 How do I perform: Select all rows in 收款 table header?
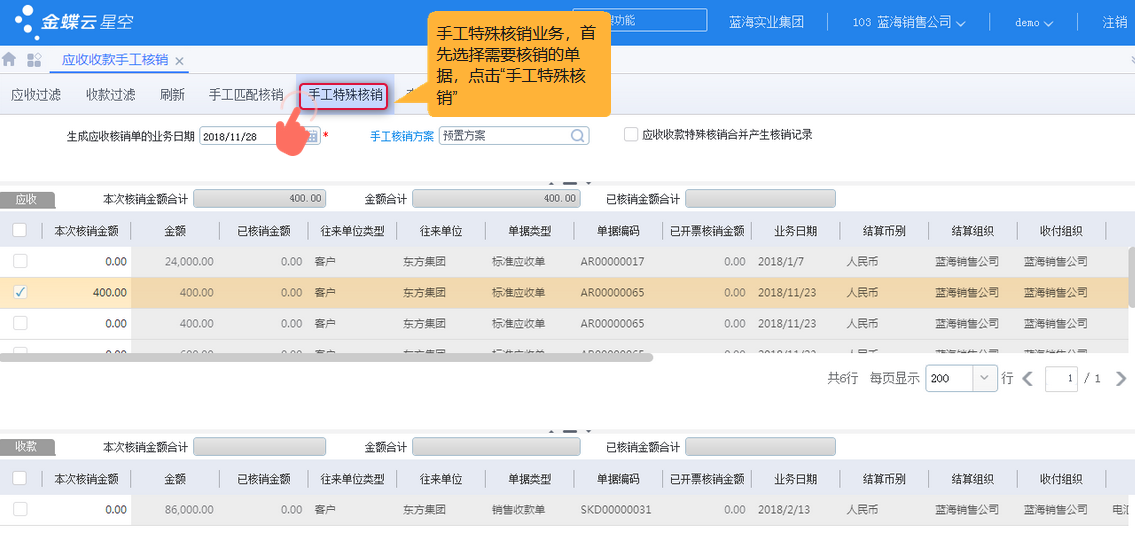(20, 478)
